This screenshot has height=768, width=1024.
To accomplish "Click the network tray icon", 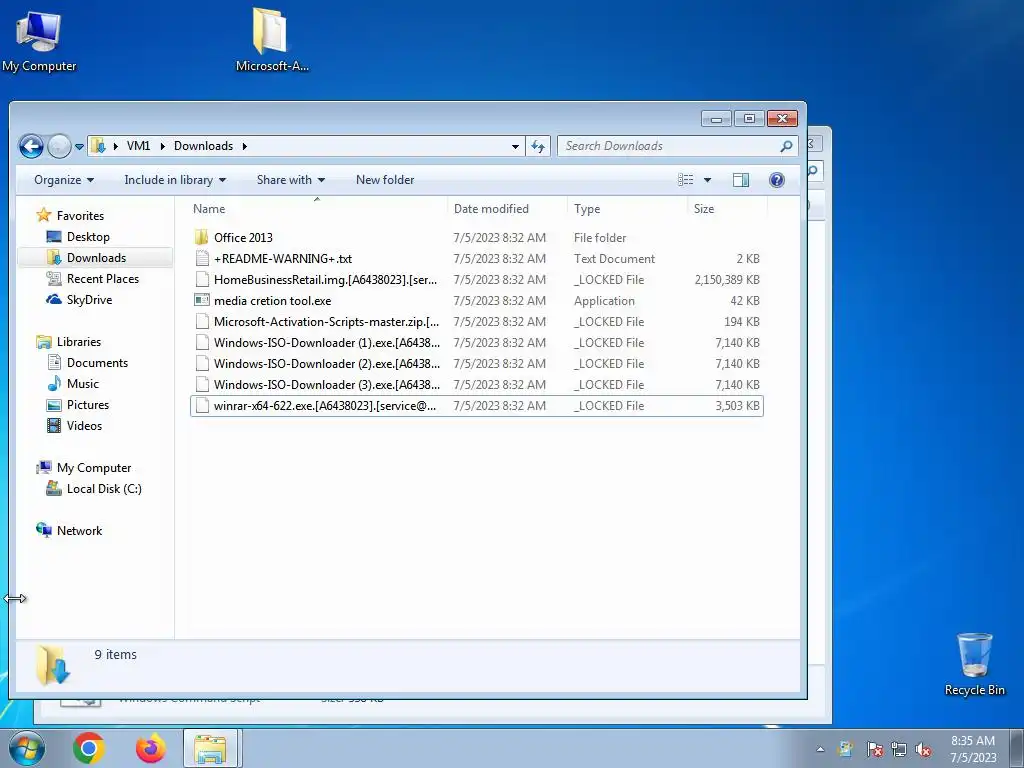I will pyautogui.click(x=899, y=749).
